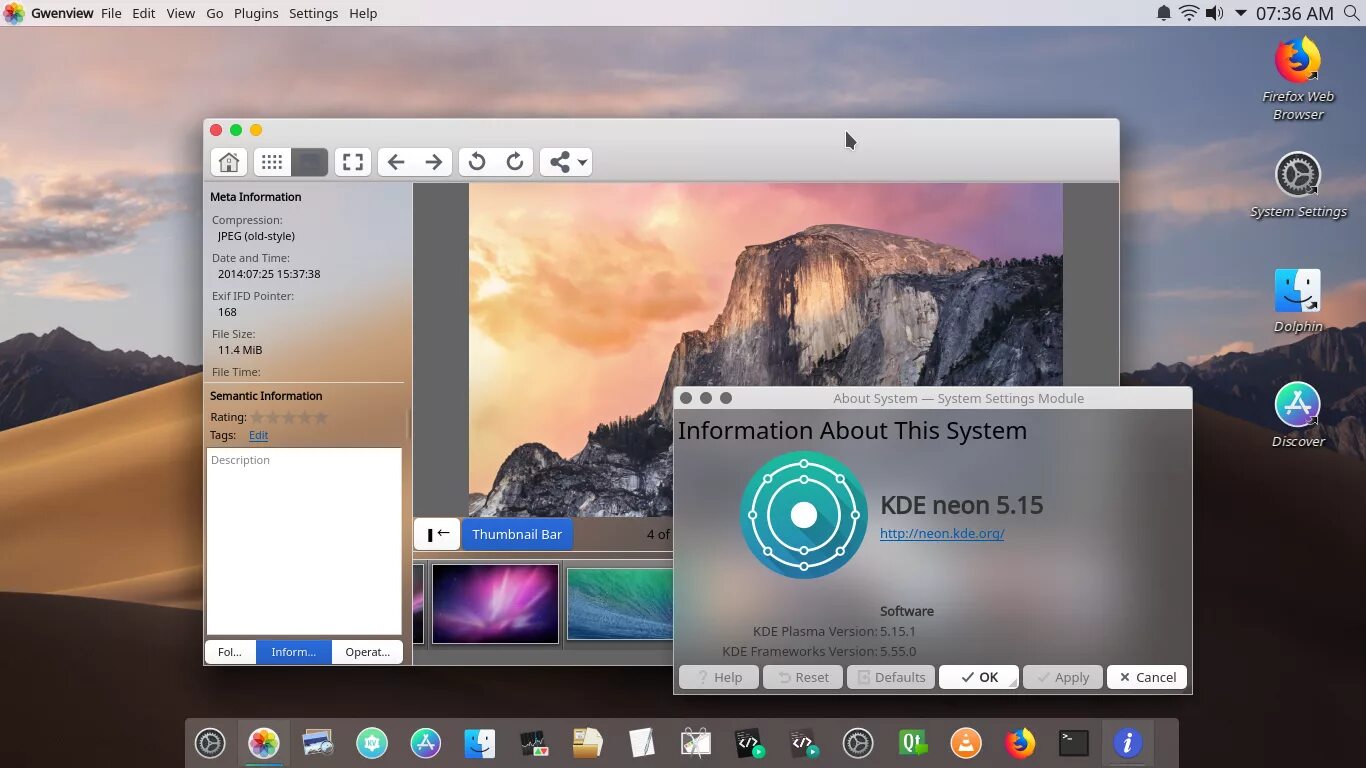
Task: Click the Share icon in Gwenview toolbar
Action: (x=560, y=162)
